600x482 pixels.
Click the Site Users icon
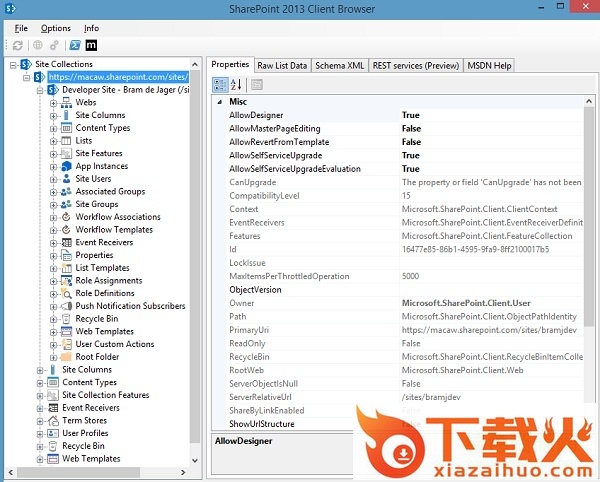point(66,179)
